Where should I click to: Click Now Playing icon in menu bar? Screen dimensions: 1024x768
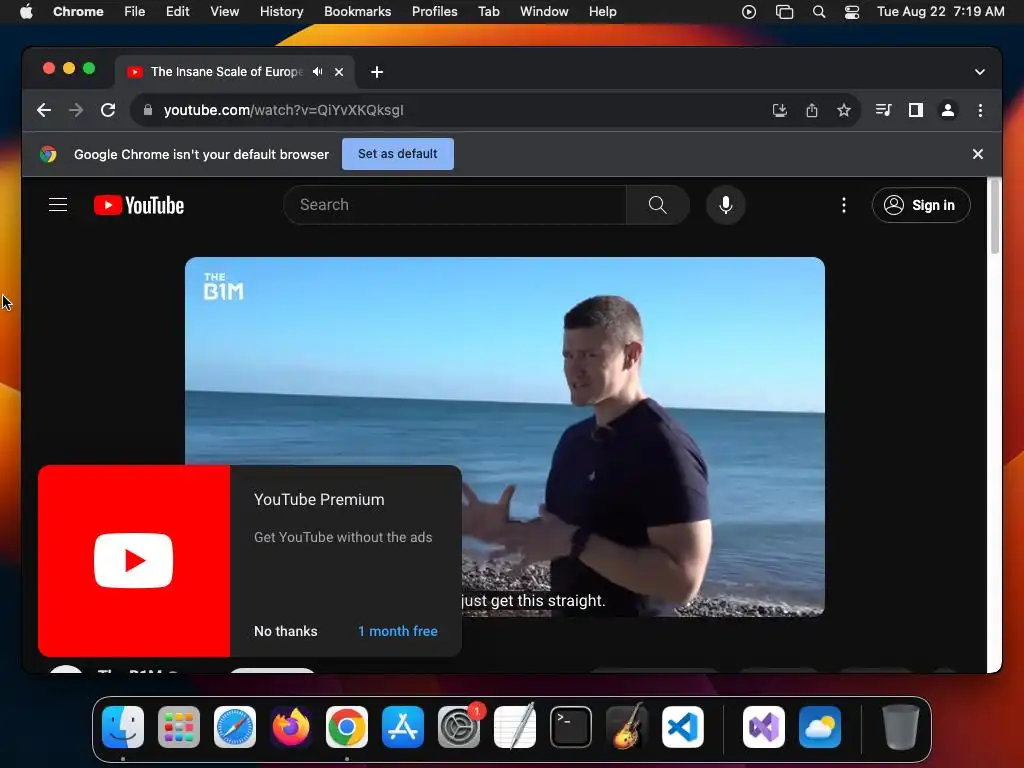(749, 12)
